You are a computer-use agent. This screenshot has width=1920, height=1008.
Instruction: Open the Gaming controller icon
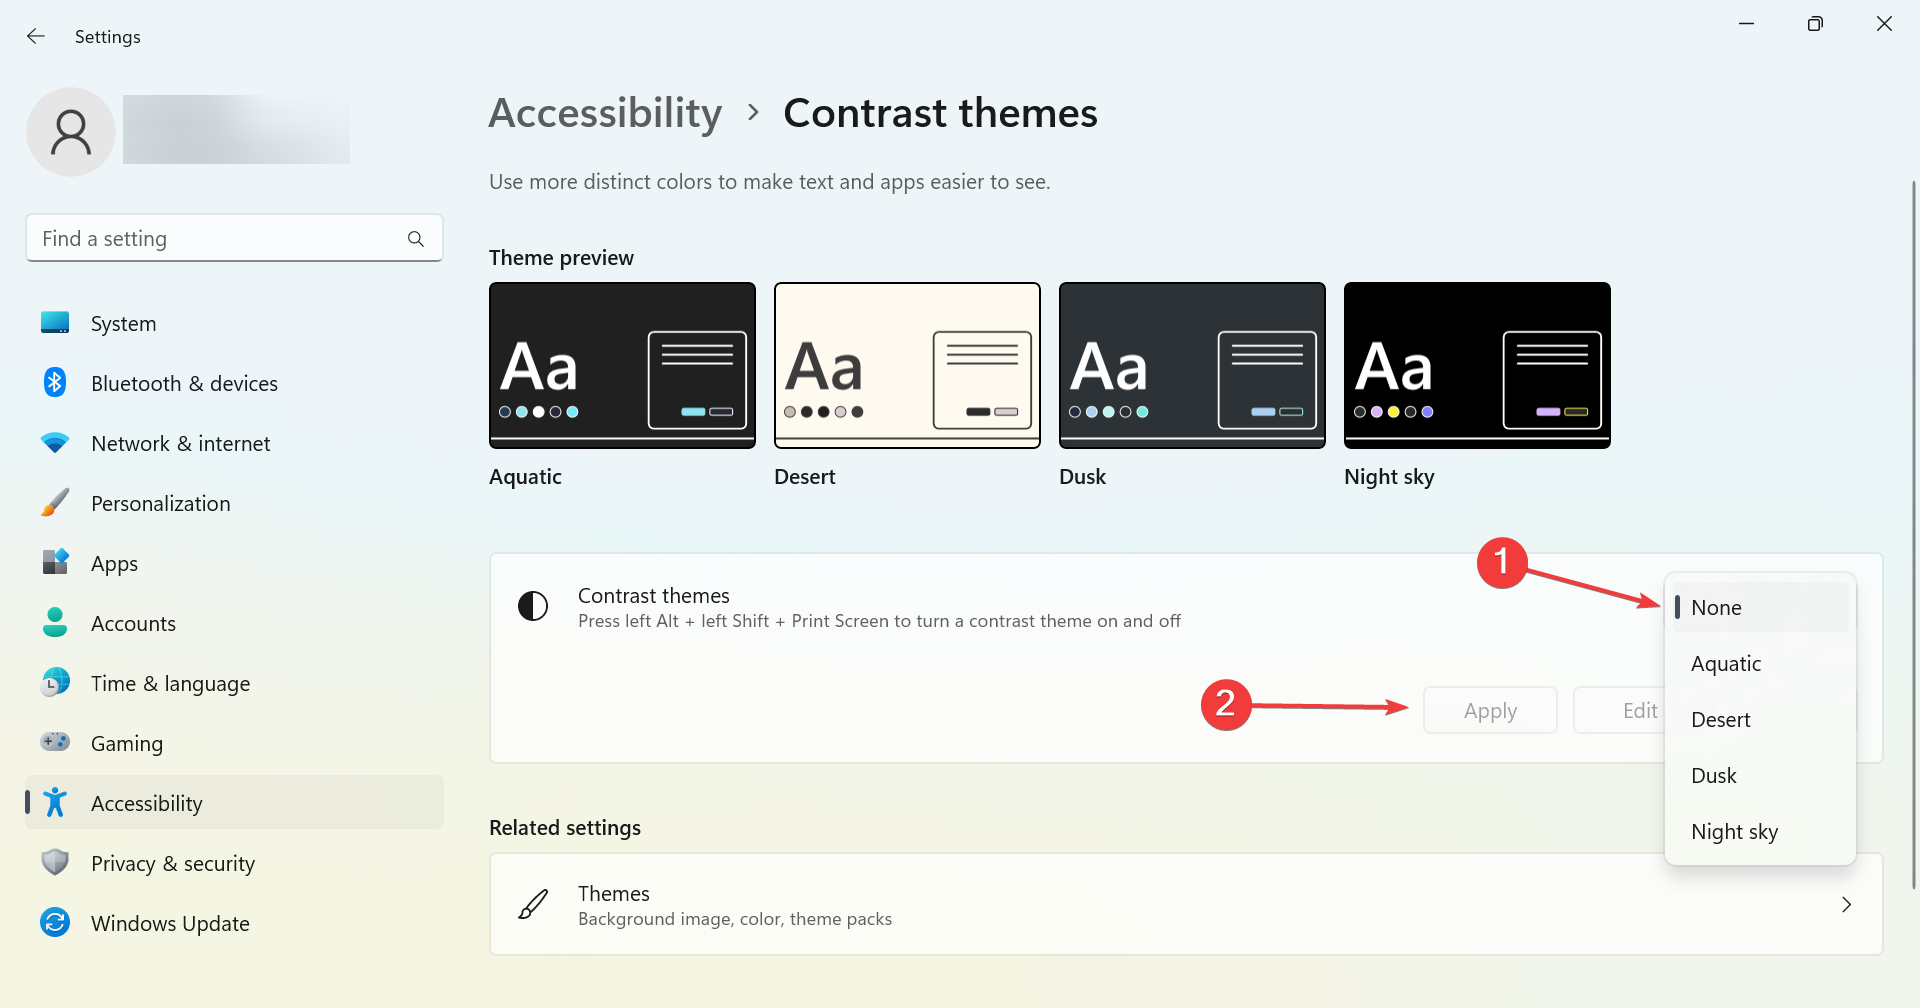(55, 742)
